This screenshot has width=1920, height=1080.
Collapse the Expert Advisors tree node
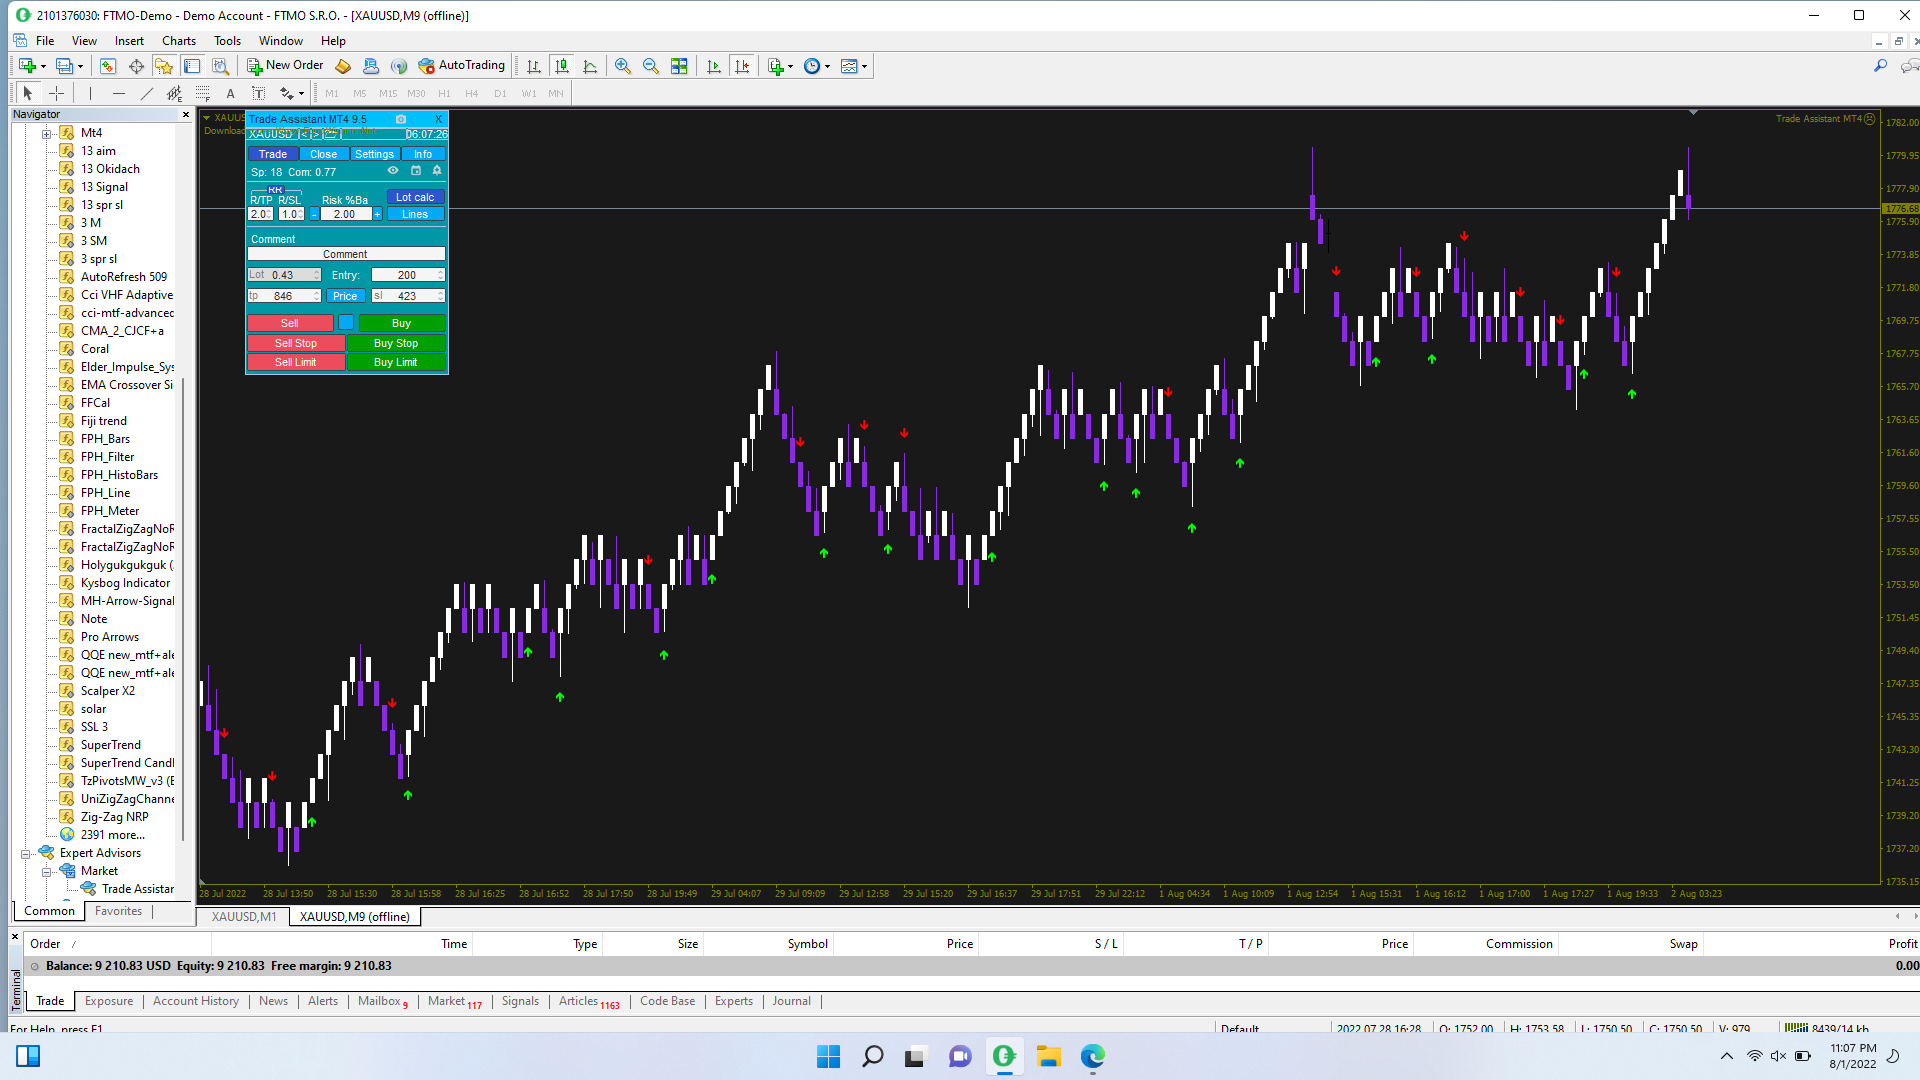tap(26, 854)
